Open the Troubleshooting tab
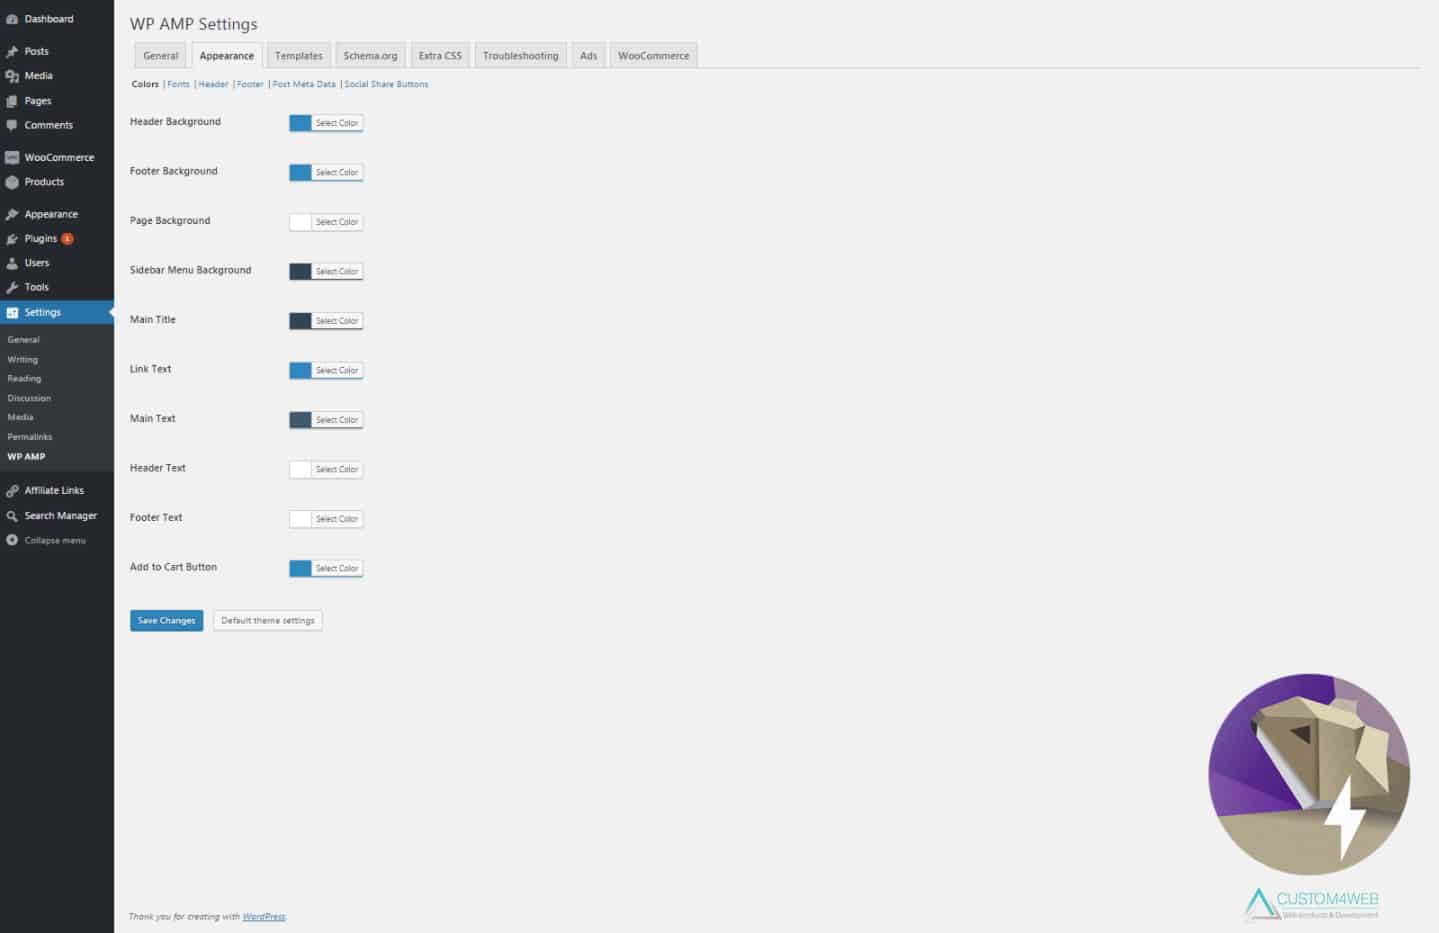The image size is (1439, 933). (x=520, y=56)
